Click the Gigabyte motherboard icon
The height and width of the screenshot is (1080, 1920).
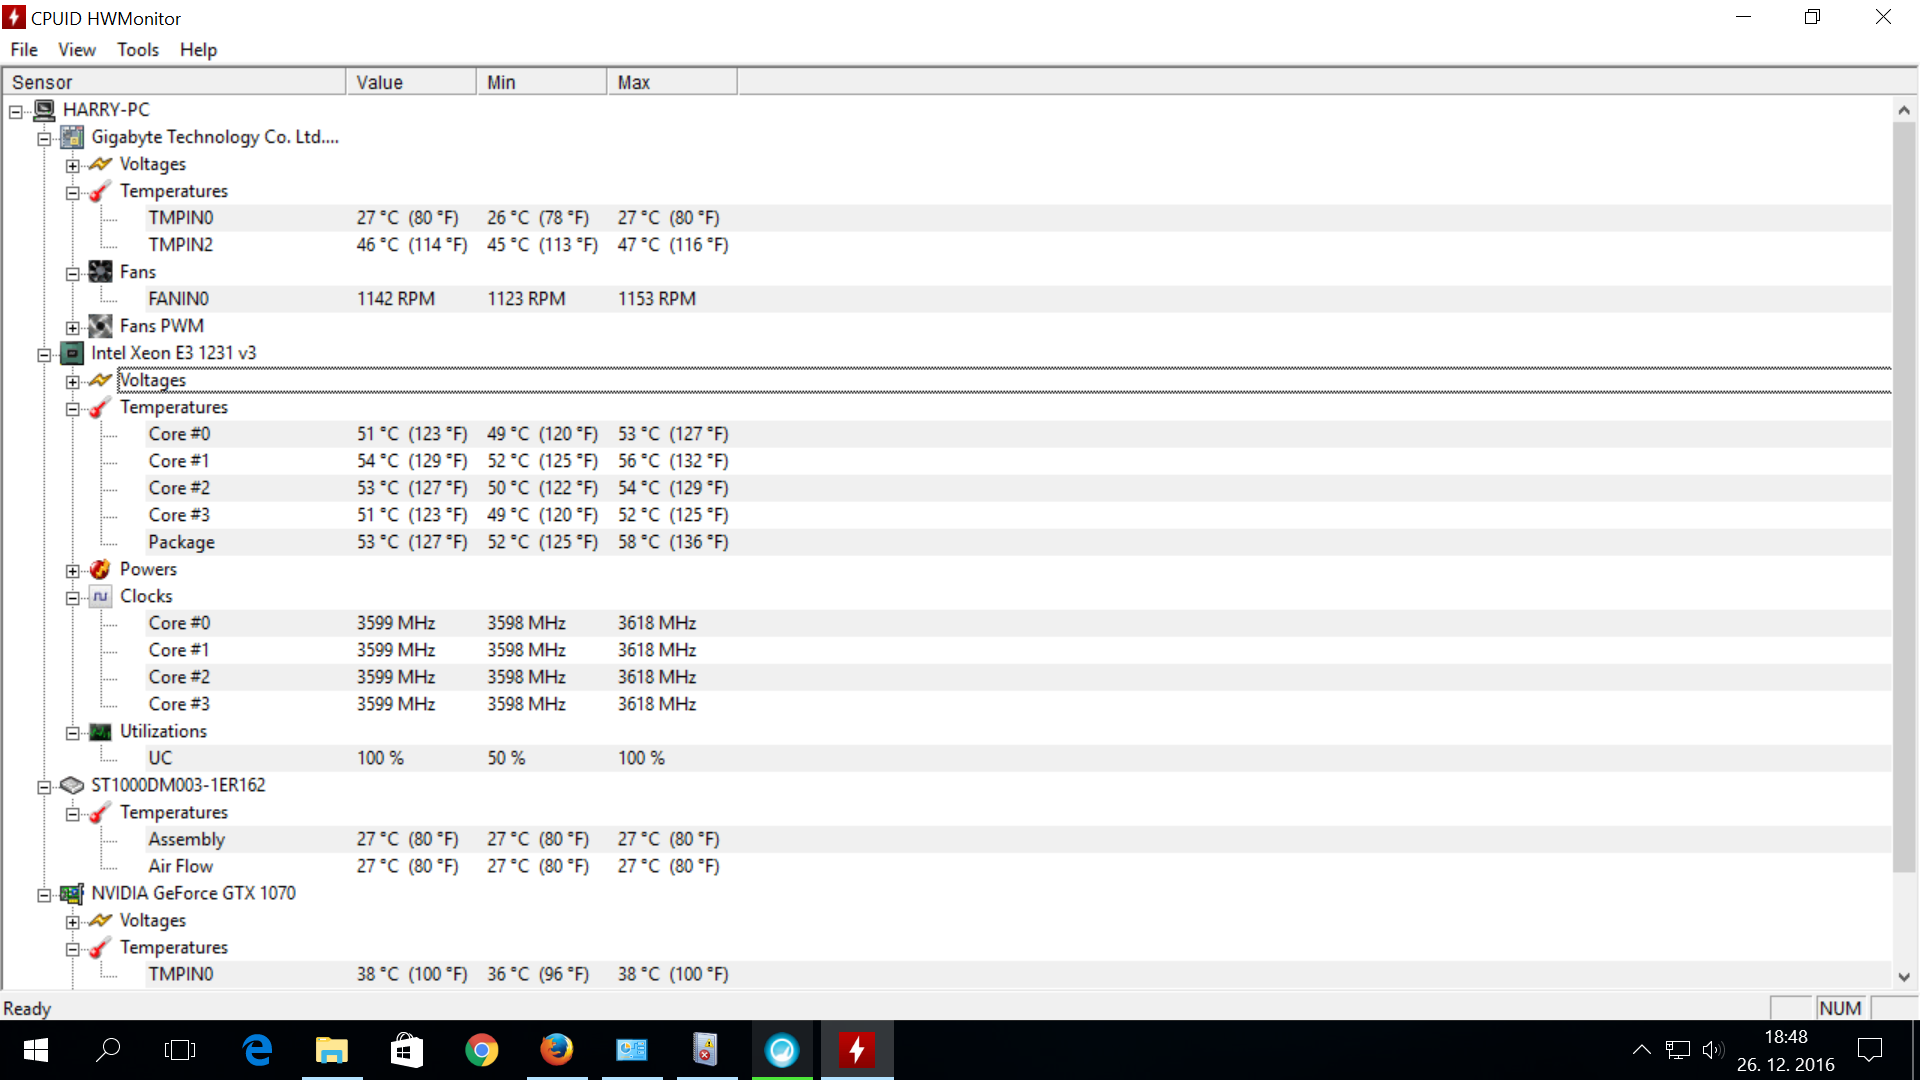tap(72, 137)
